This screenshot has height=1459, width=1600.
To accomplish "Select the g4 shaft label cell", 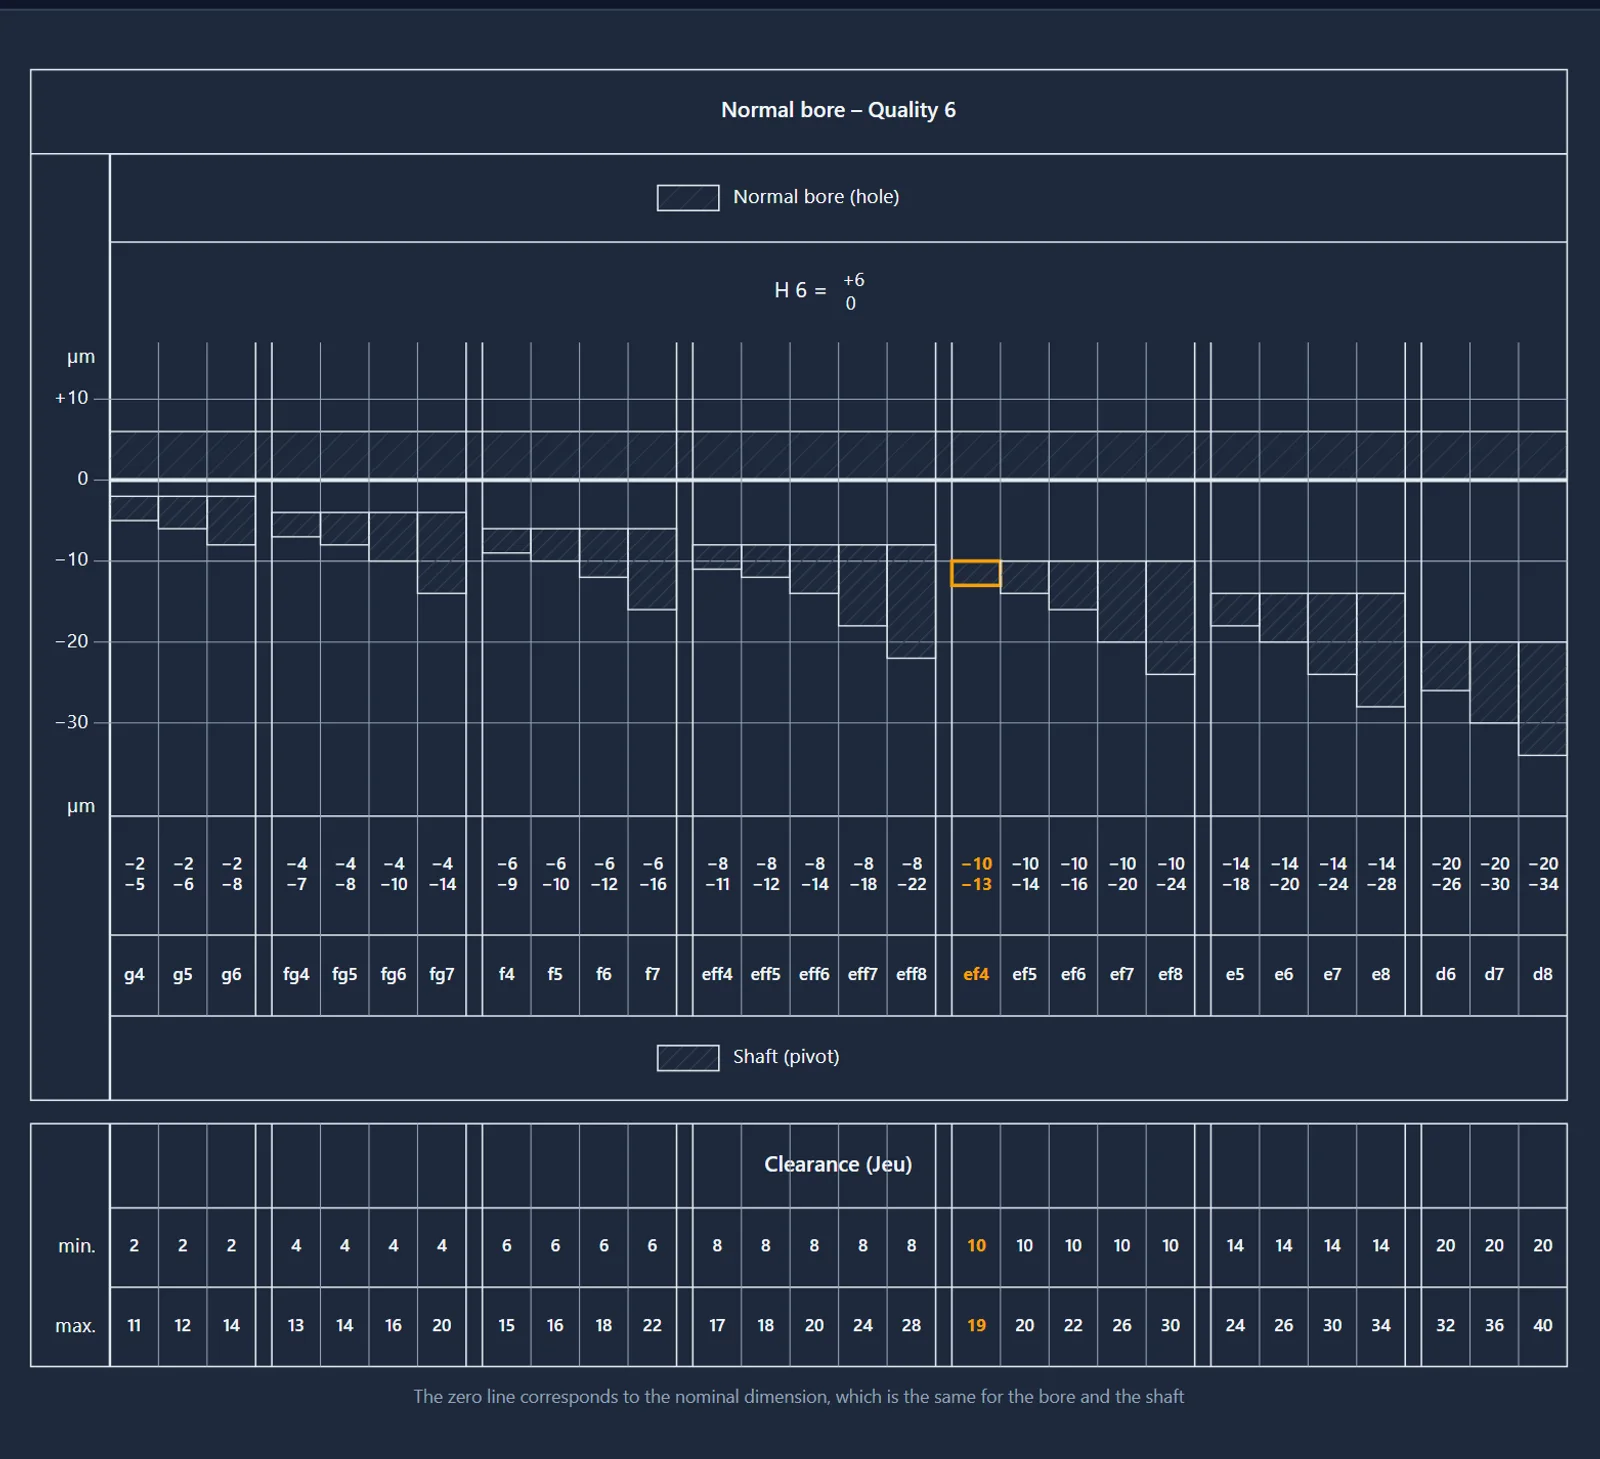I will point(134,974).
